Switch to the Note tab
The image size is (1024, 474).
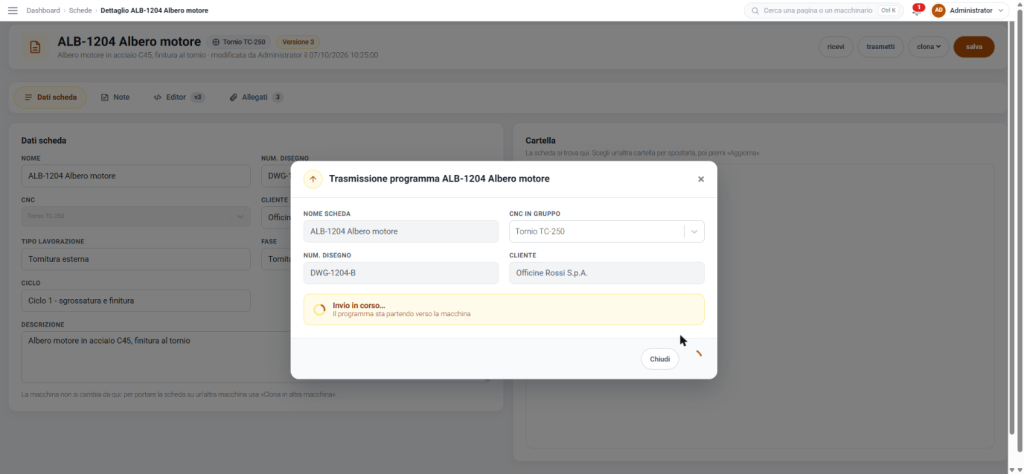[115, 97]
